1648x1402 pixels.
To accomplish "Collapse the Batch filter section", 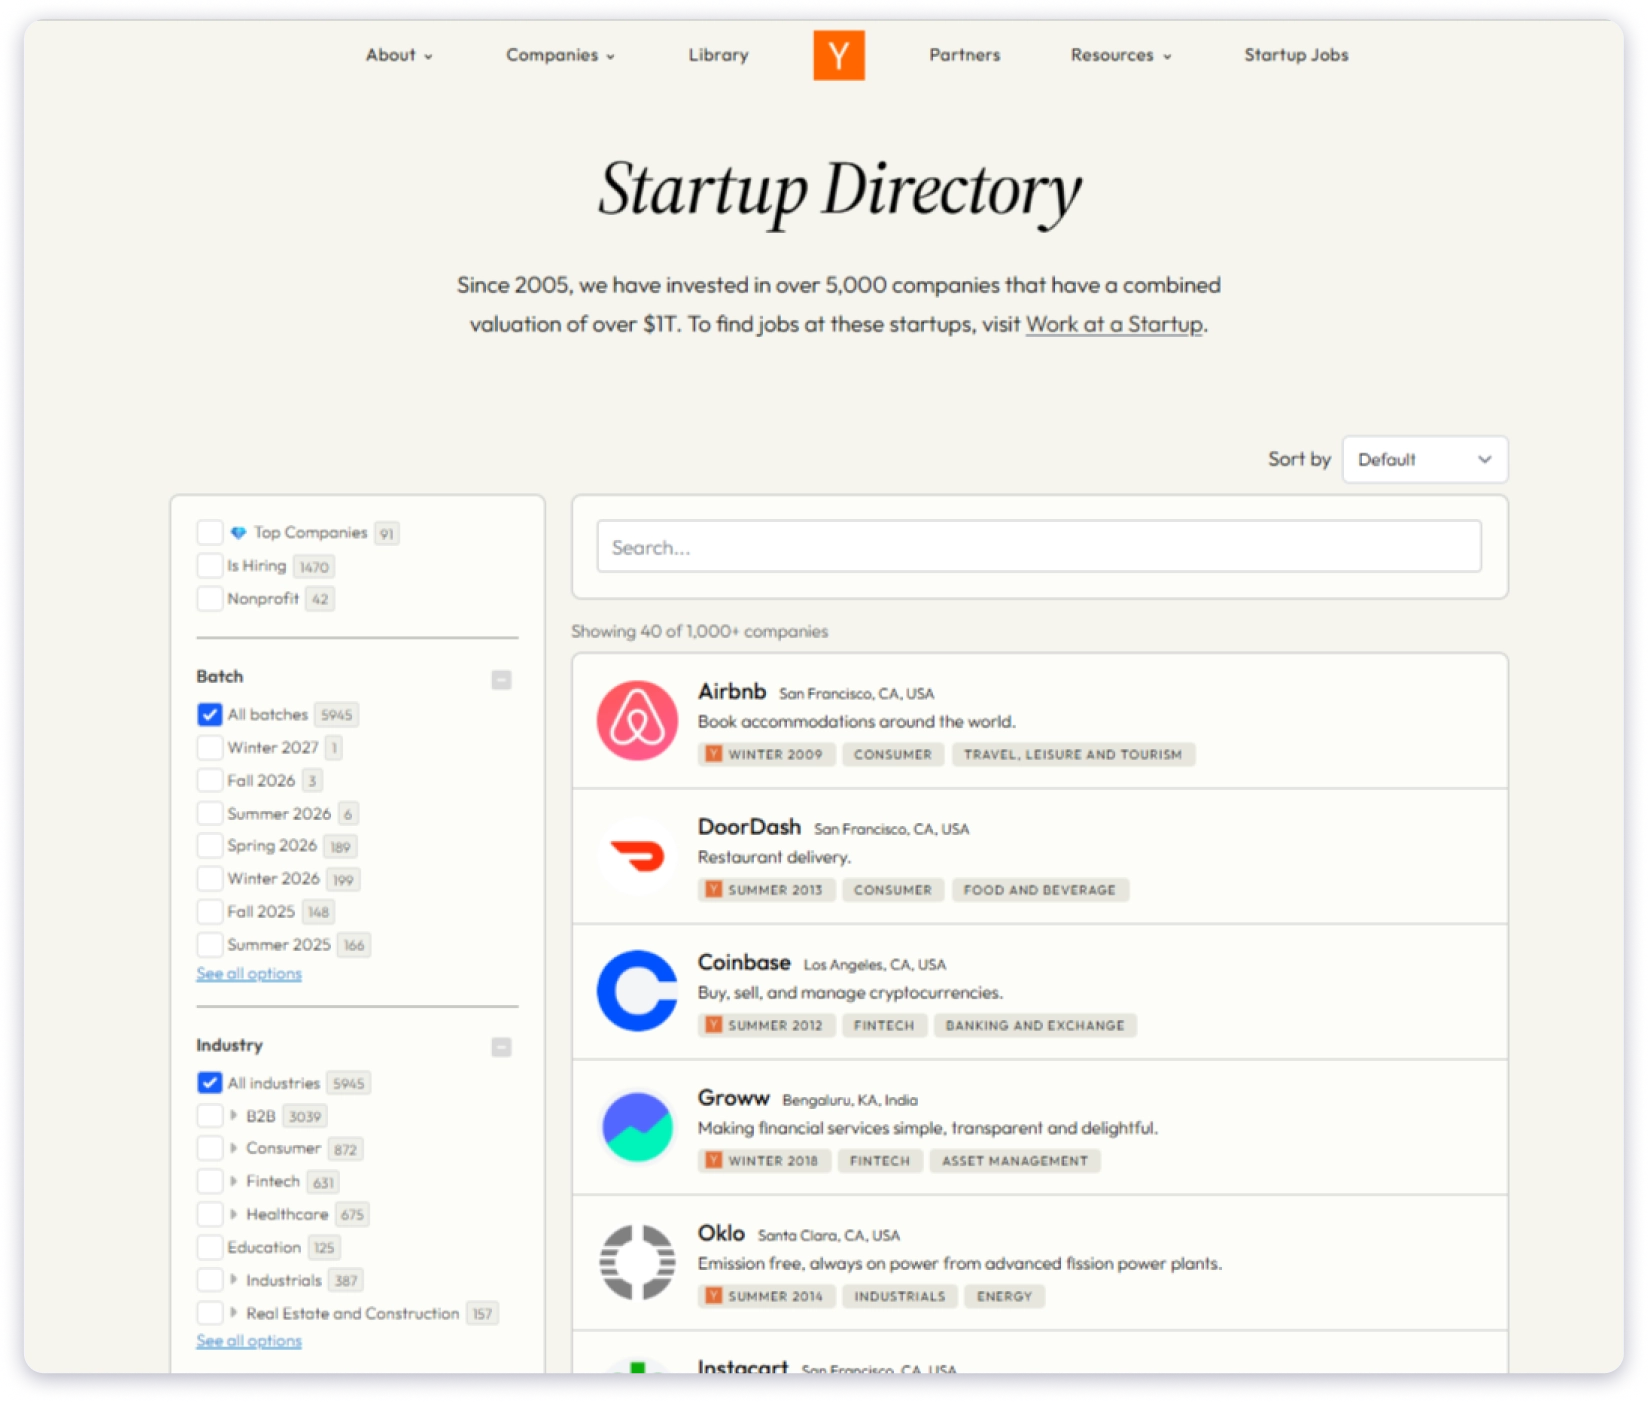I will click(x=501, y=680).
